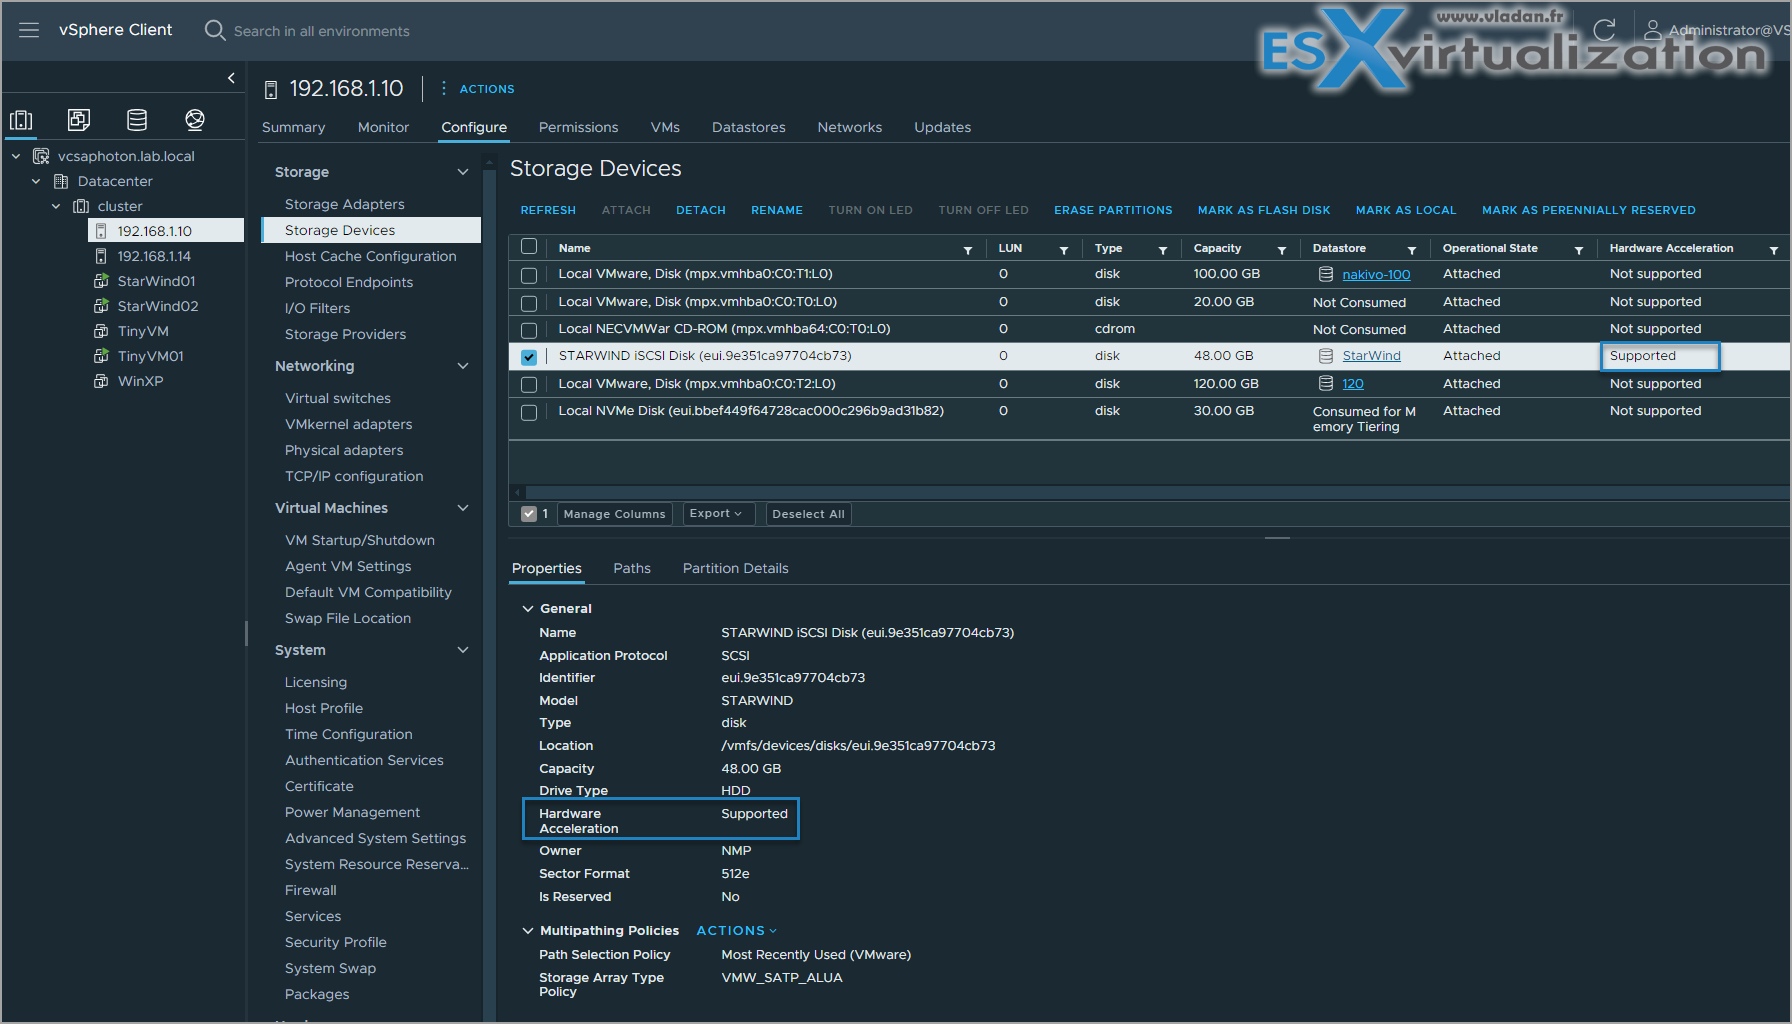
Task: Select the mpx.vmhba0:C0:T2:L0 disk checkbox
Action: click(529, 385)
